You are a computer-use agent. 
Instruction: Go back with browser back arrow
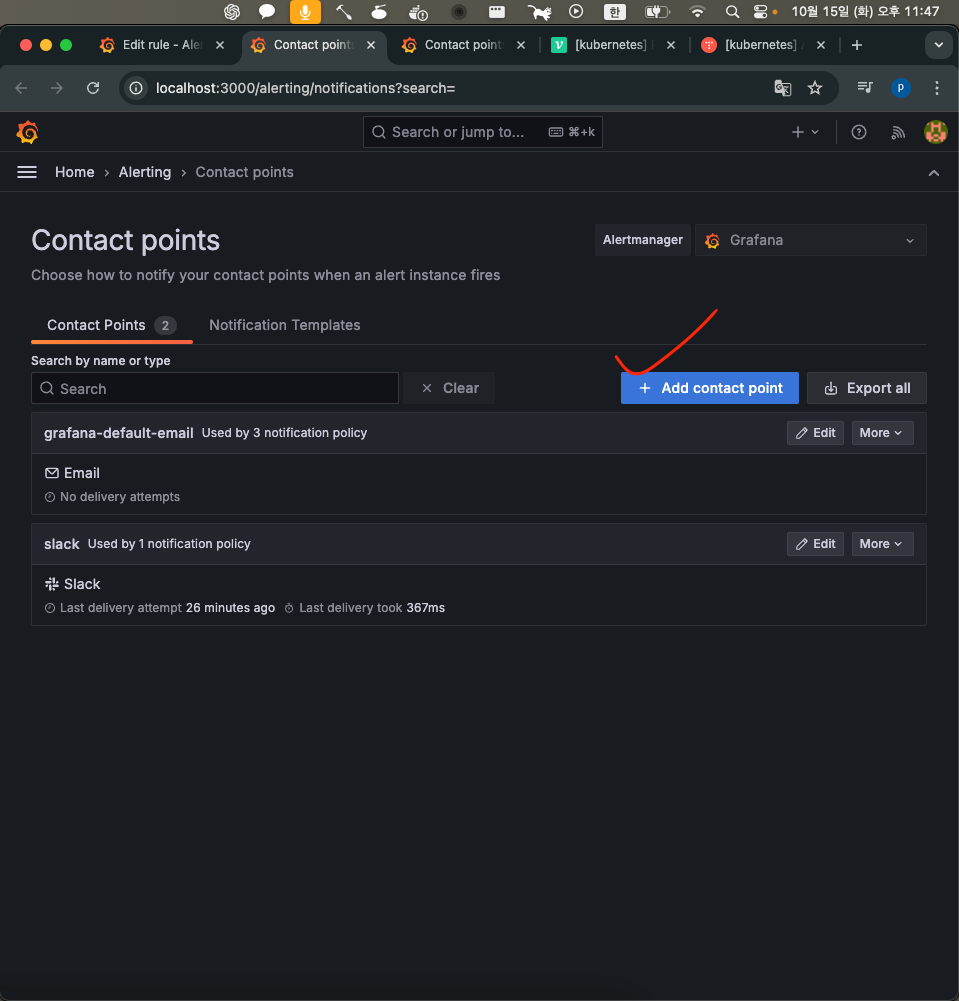pos(22,88)
